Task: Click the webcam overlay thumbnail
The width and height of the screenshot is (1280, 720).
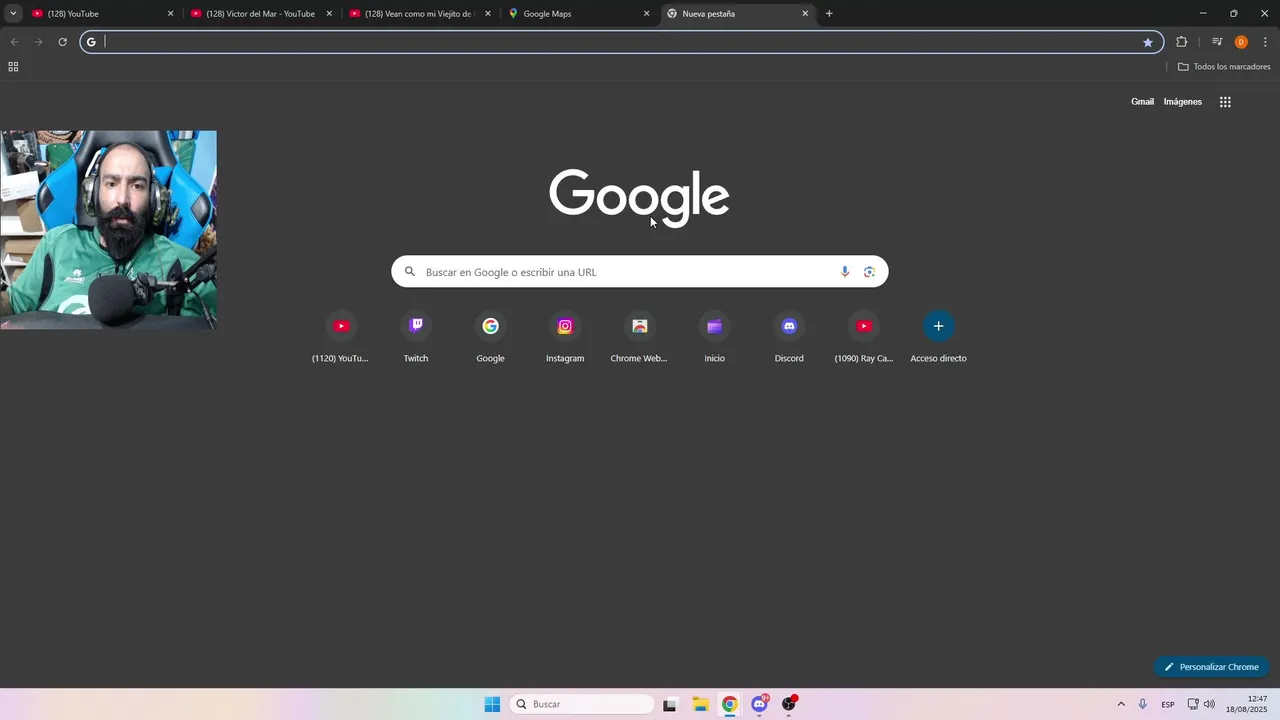Action: (x=108, y=230)
